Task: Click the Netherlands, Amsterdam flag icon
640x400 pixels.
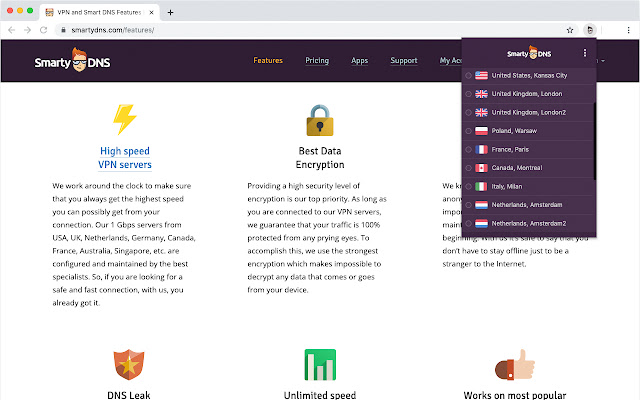Action: [x=481, y=205]
